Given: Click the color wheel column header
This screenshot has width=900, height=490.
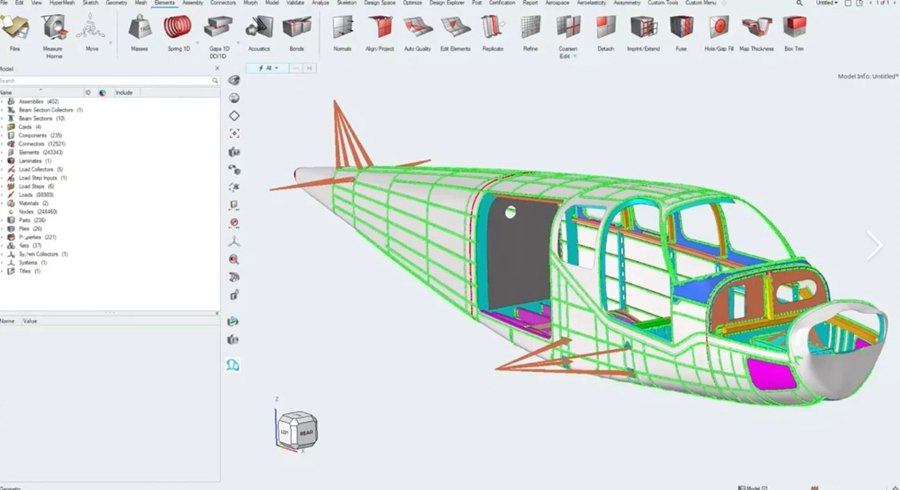Looking at the screenshot, I should 103,92.
